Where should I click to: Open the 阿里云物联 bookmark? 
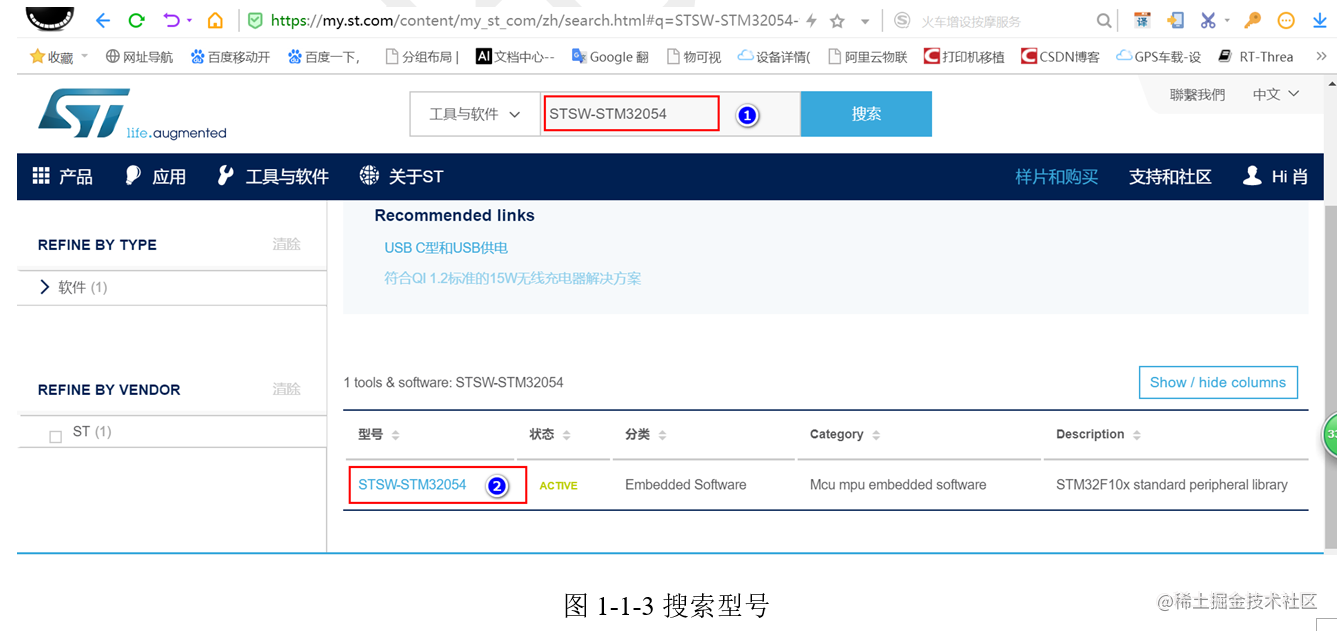[868, 57]
